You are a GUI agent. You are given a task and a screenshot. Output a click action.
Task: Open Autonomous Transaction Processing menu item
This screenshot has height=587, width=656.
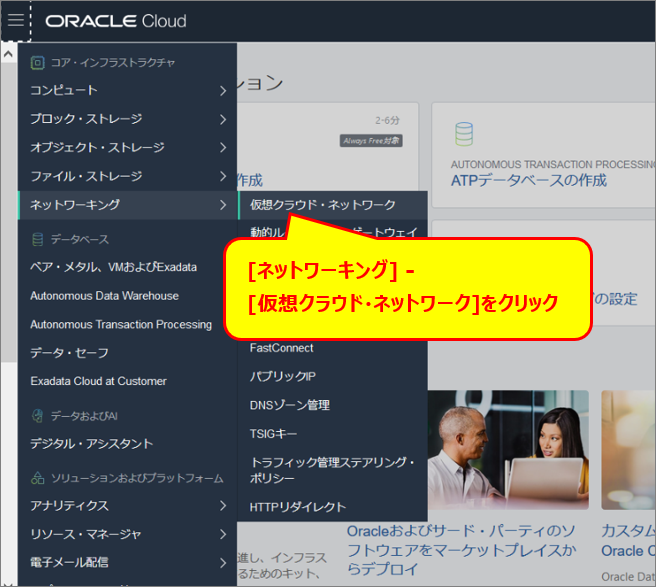(x=121, y=325)
